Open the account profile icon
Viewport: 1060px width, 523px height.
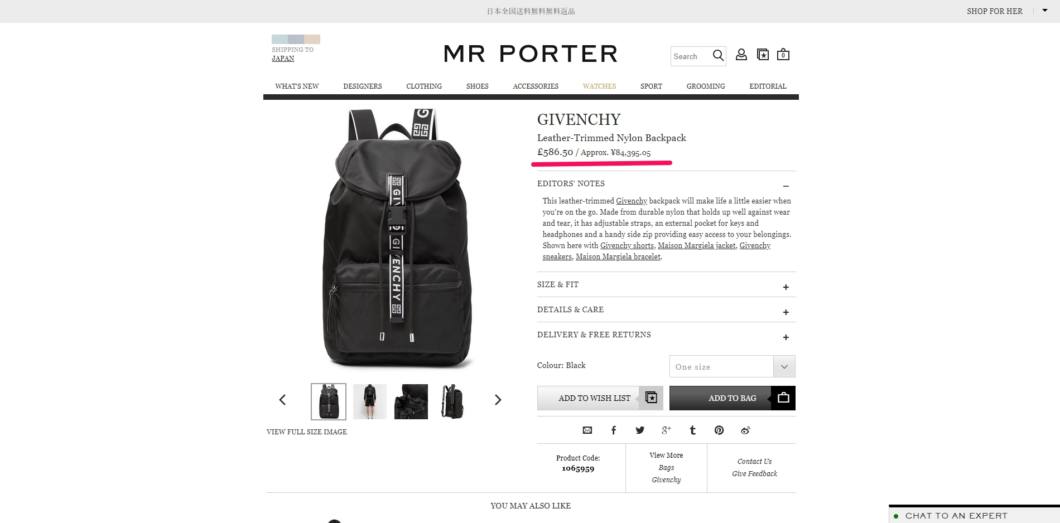[x=741, y=55]
